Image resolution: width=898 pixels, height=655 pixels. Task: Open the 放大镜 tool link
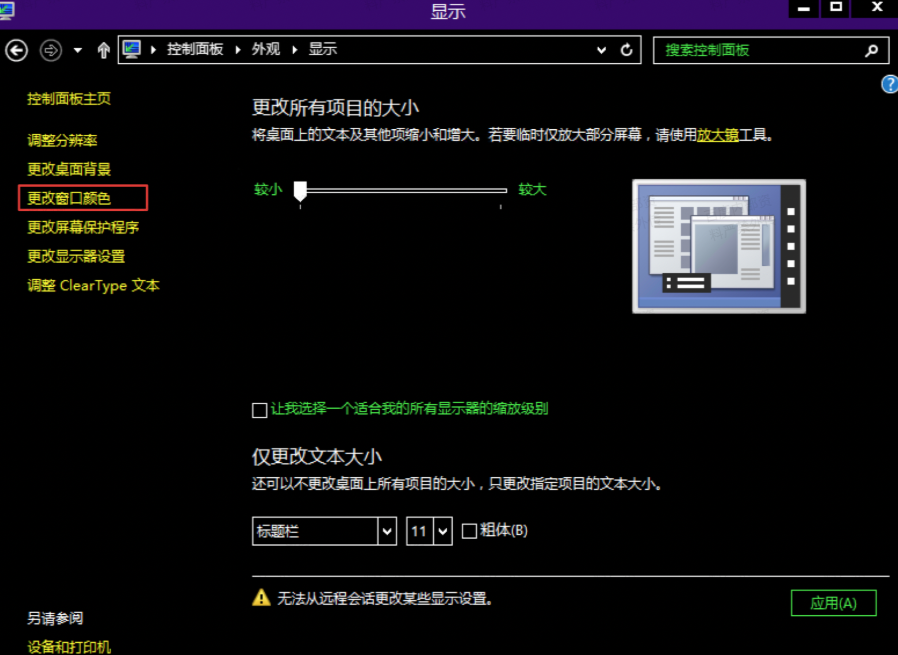pos(717,135)
